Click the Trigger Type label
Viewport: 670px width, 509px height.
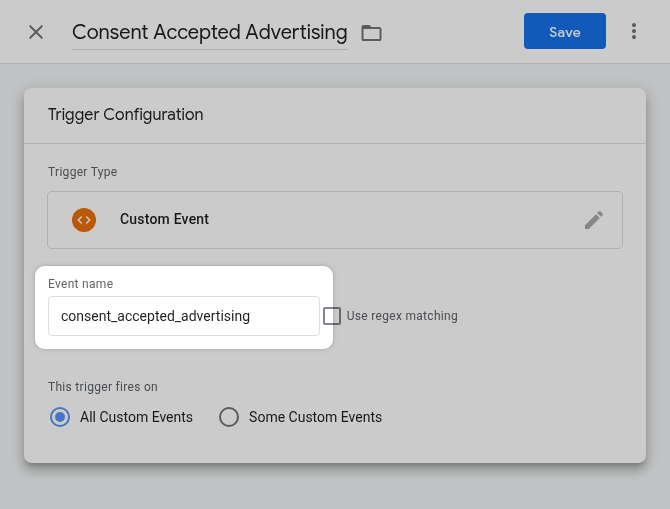82,172
